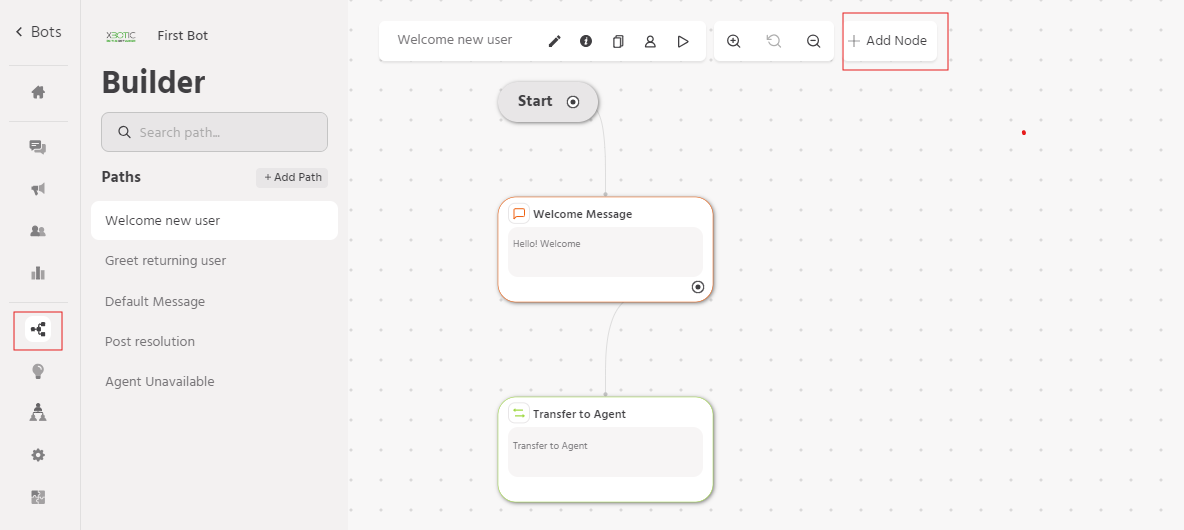The height and width of the screenshot is (530, 1184).
Task: Zoom in on the canvas
Action: [x=733, y=41]
